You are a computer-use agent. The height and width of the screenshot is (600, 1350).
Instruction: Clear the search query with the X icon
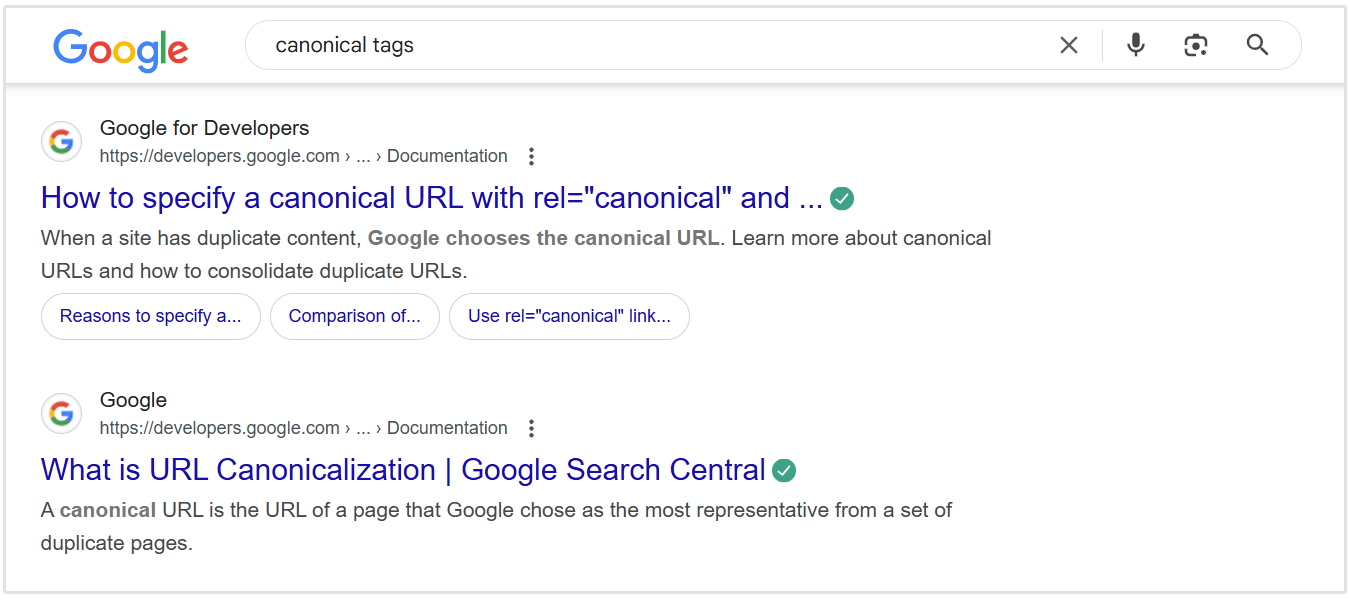pos(1068,45)
